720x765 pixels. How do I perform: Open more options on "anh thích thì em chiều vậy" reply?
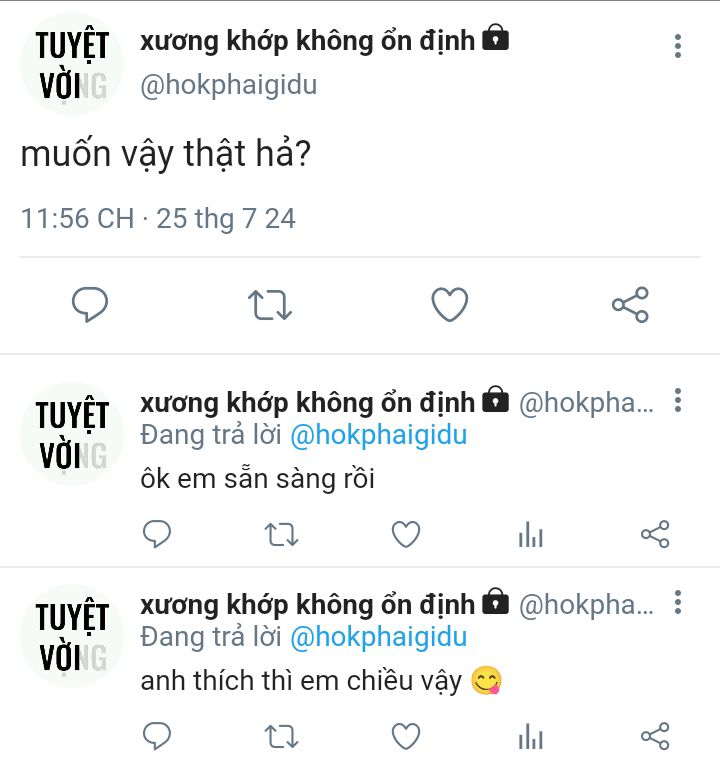coord(678,603)
